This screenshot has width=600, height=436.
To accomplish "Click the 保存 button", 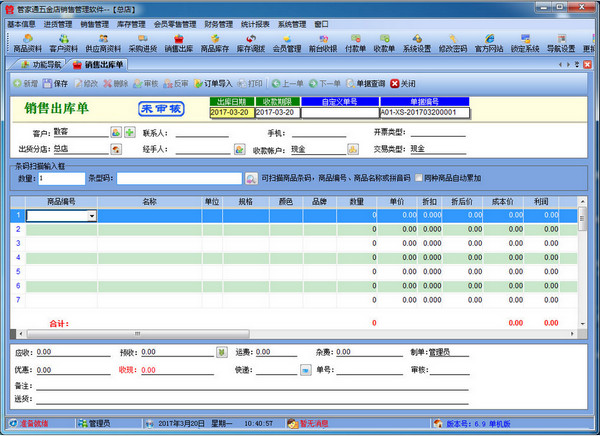I will click(56, 83).
